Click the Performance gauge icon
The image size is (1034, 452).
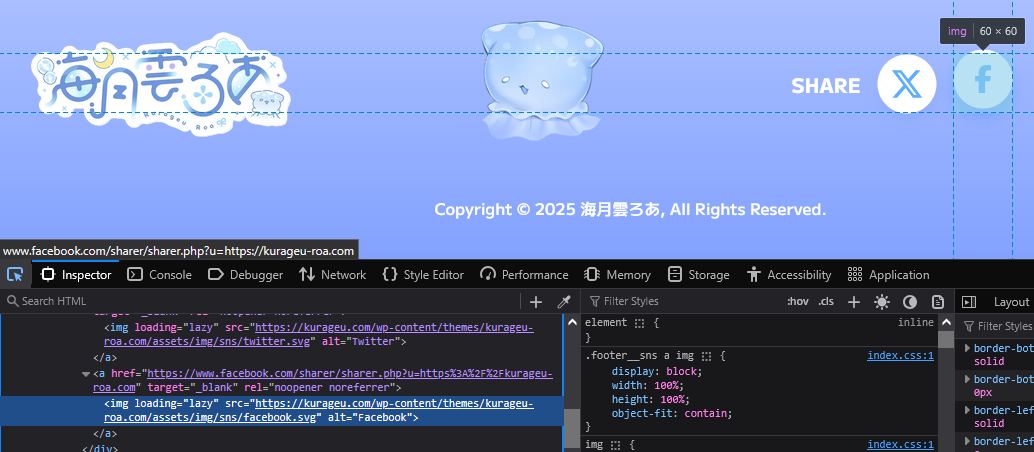pyautogui.click(x=488, y=274)
